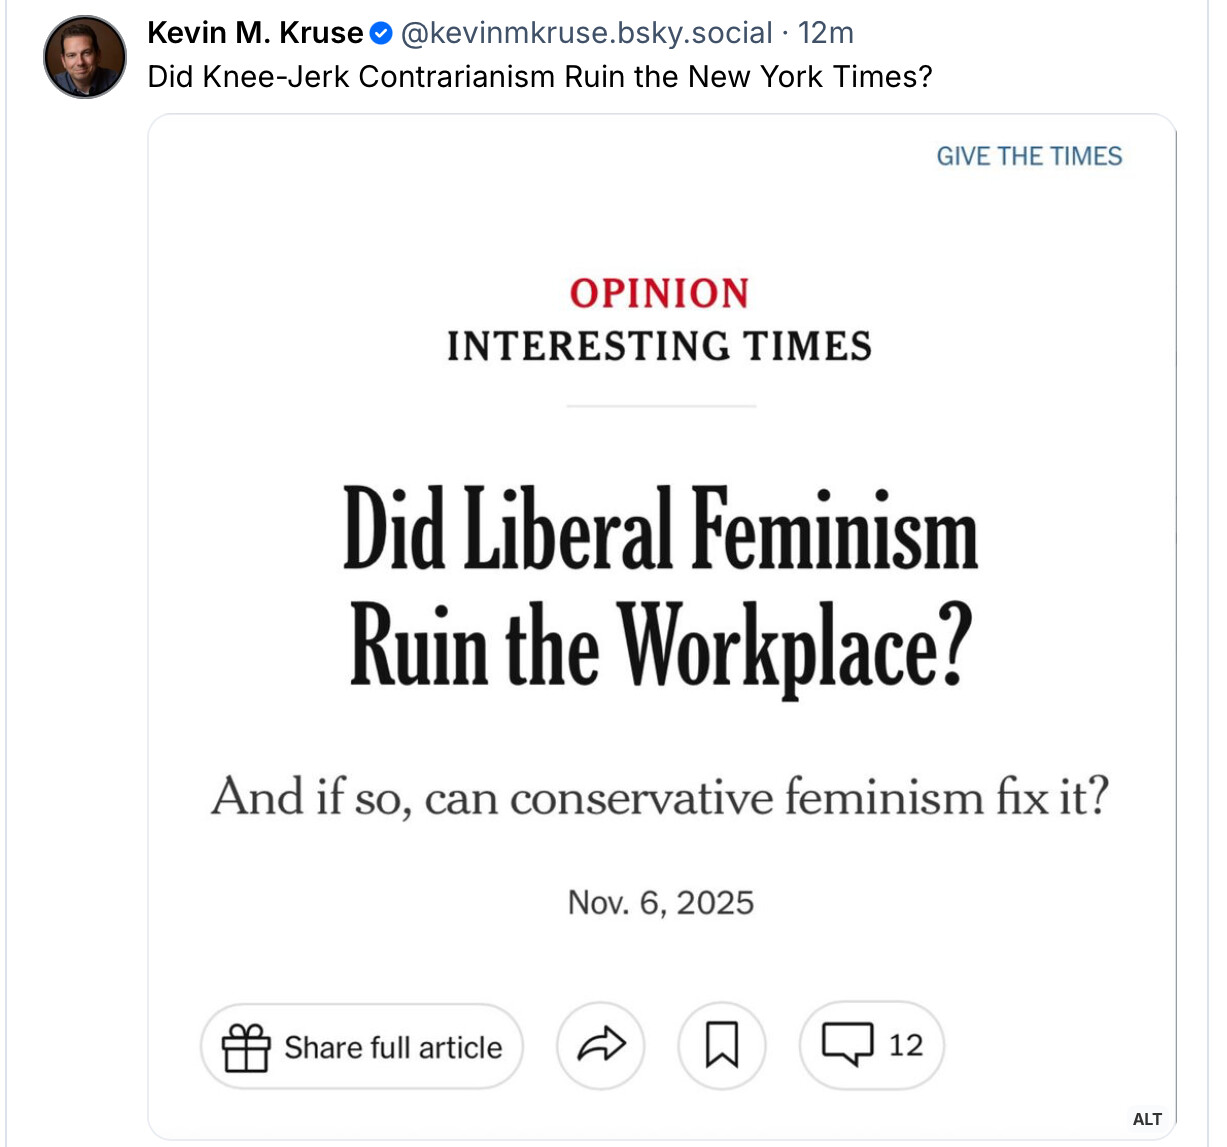Click the 12m post timestamp

pos(826,33)
